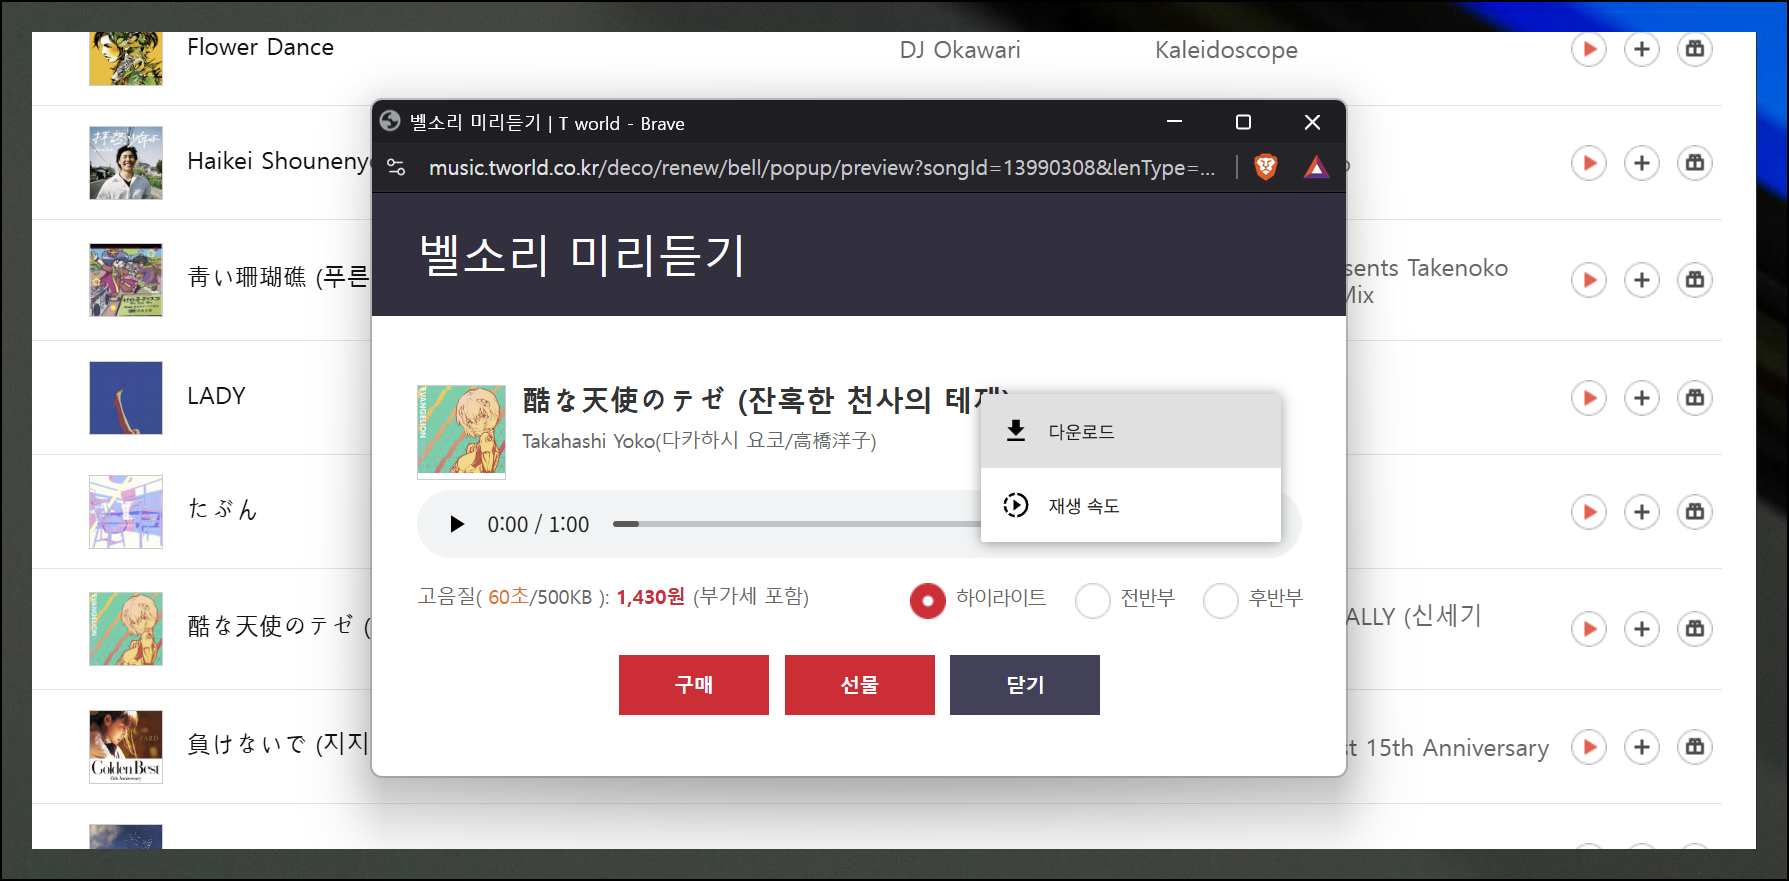Play the LADY row preview
This screenshot has width=1789, height=881.
point(1588,398)
